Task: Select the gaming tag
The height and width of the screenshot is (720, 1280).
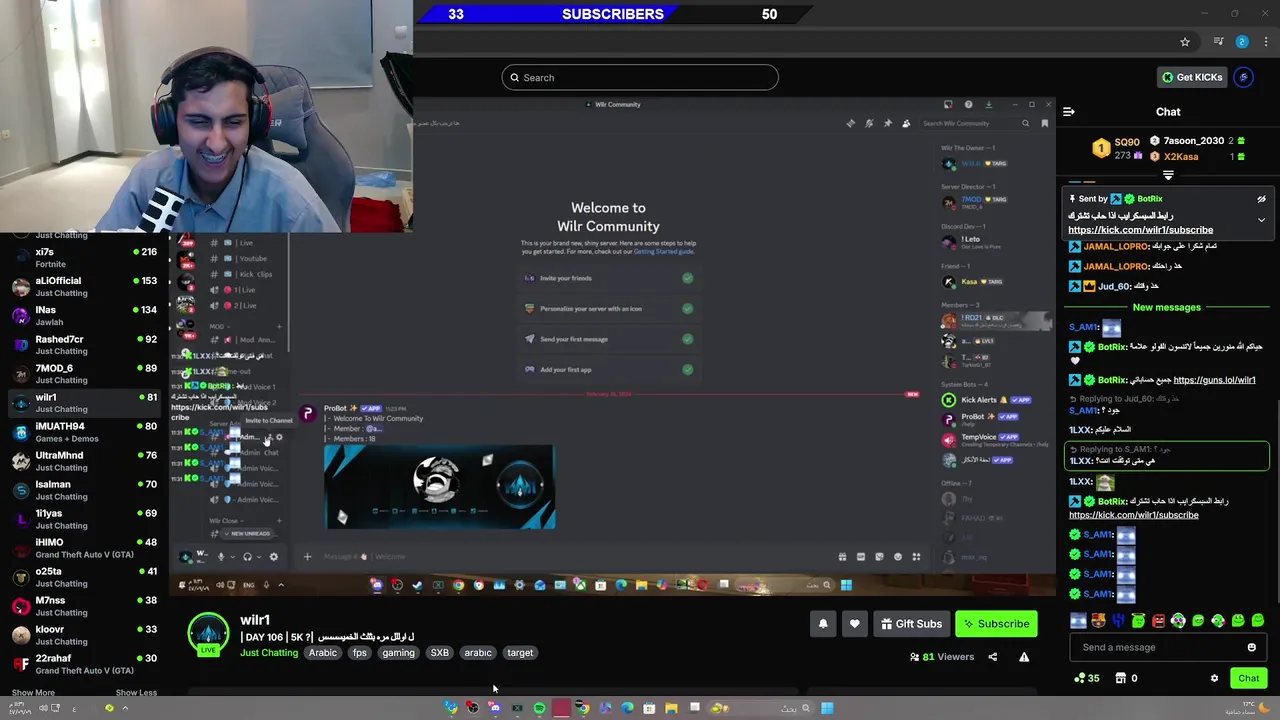Action: pos(398,653)
